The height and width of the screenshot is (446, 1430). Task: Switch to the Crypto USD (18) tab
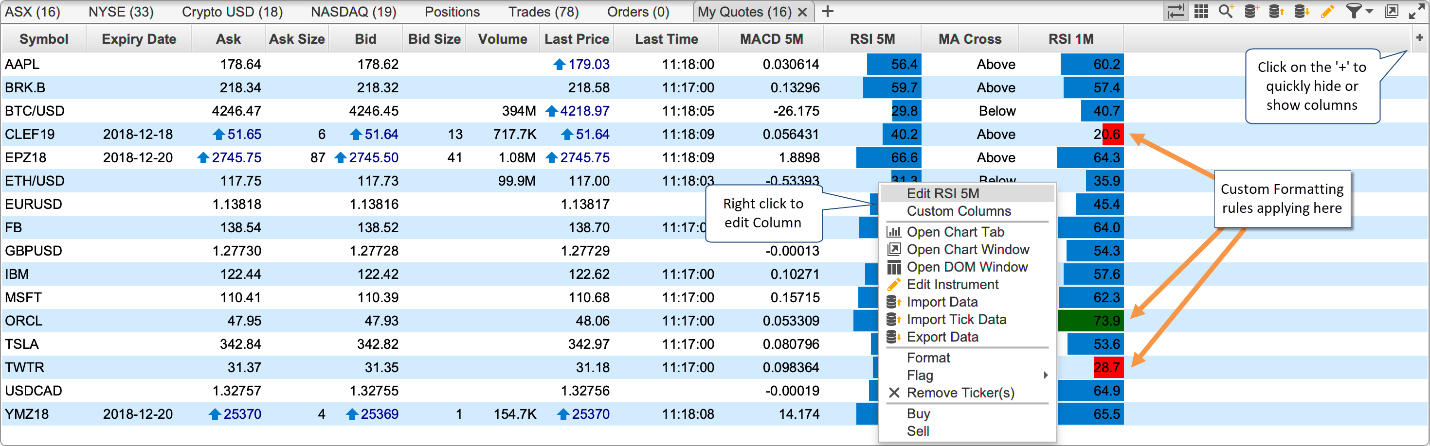[x=232, y=12]
